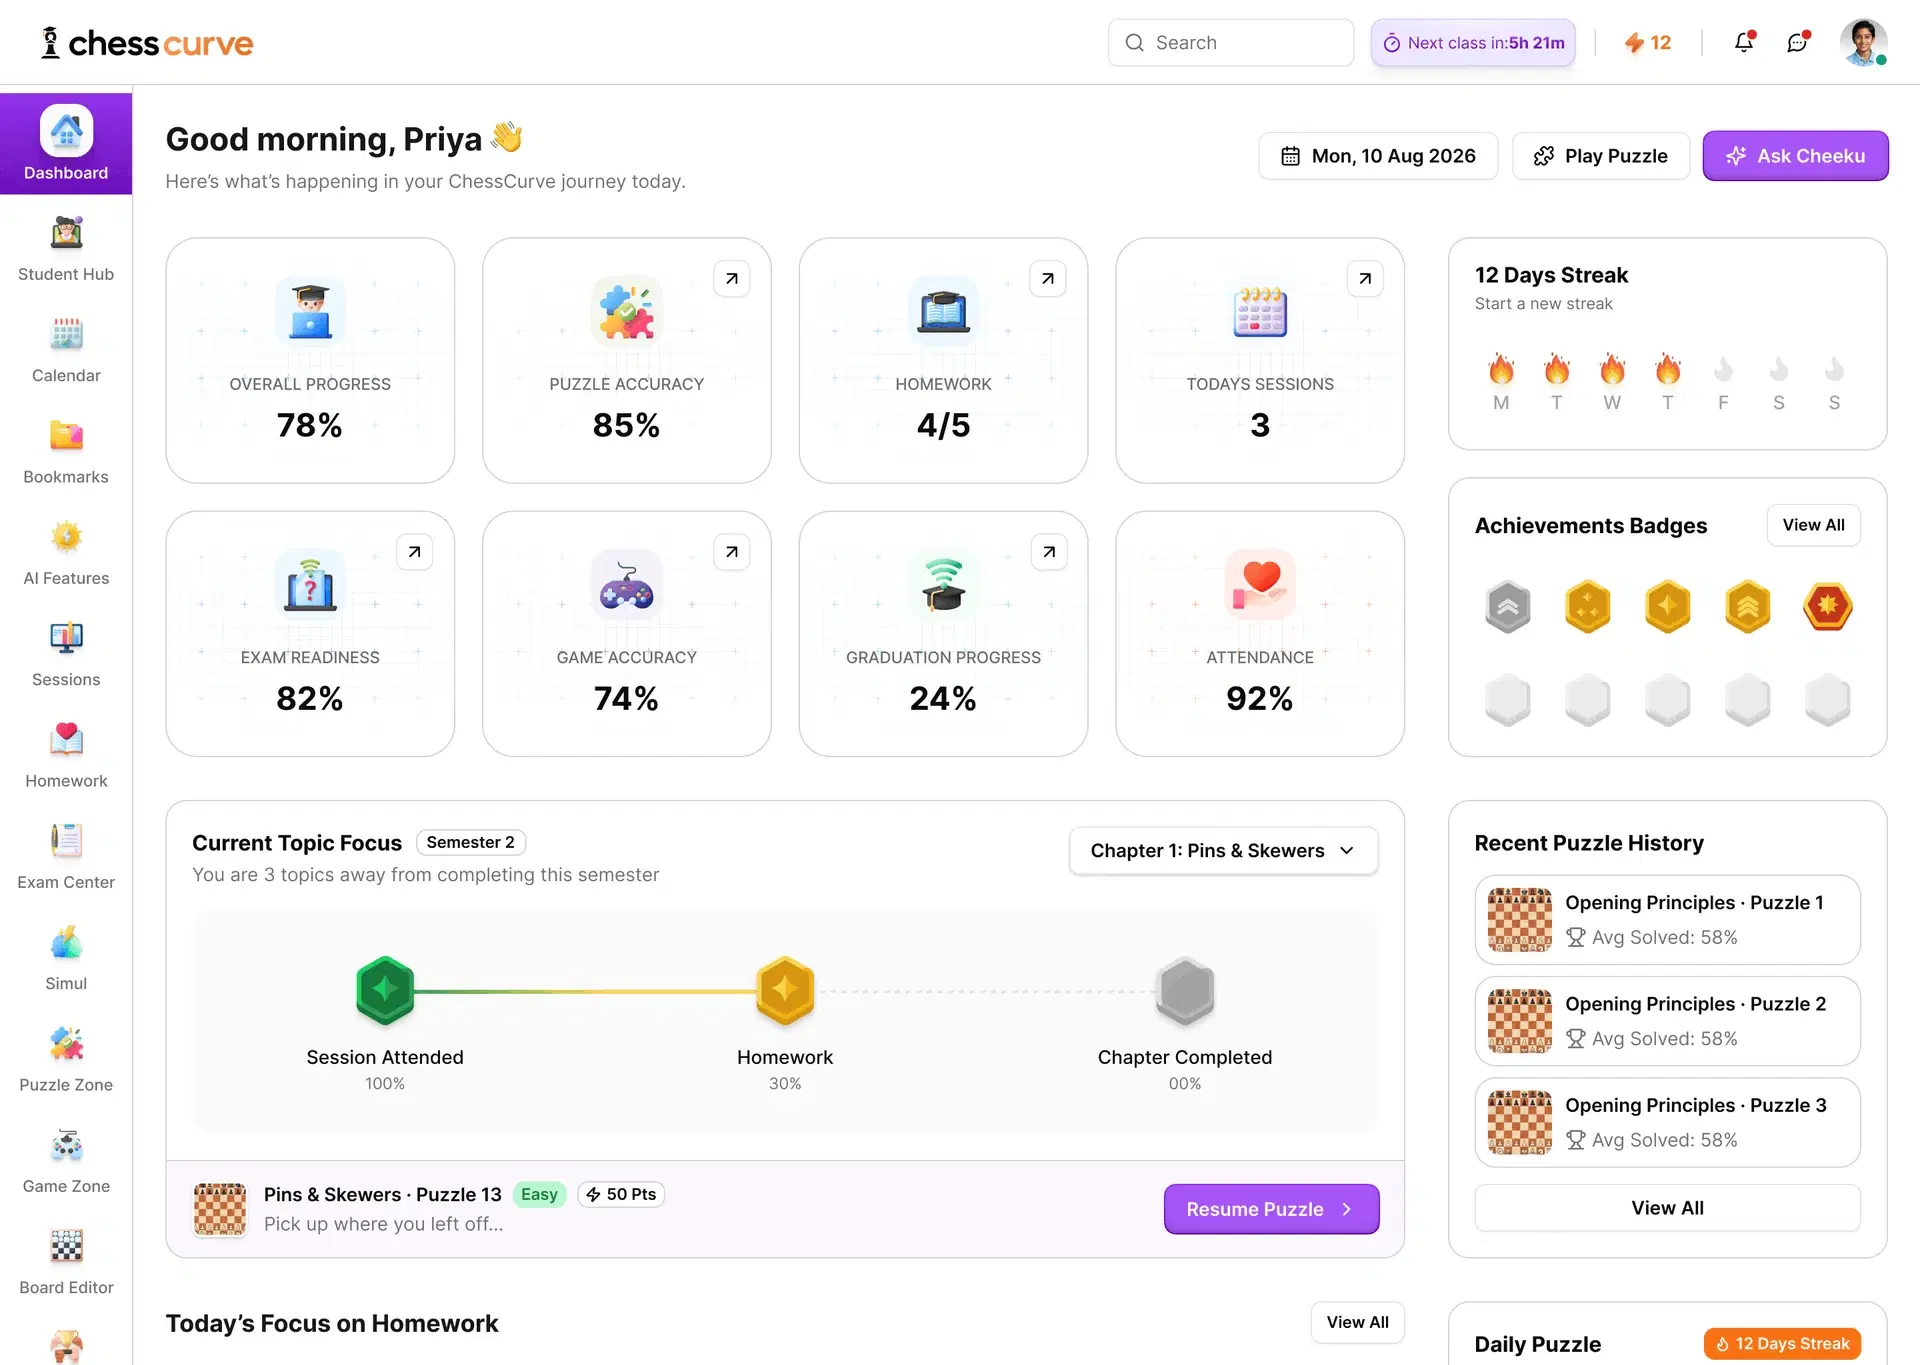Image resolution: width=1920 pixels, height=1365 pixels.
Task: Click Monday's streak flame icon
Action: click(1501, 369)
